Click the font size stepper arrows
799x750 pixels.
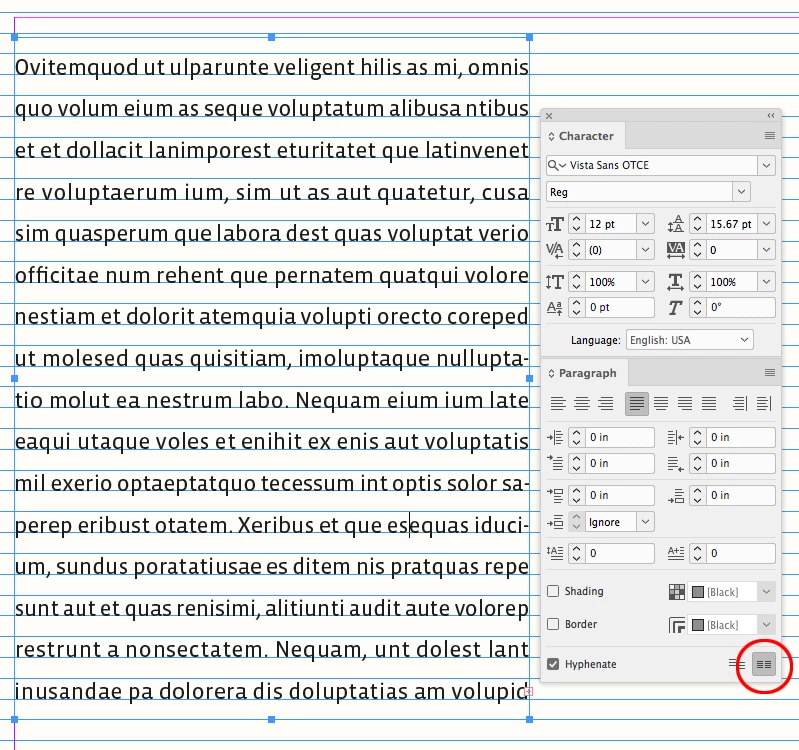click(x=576, y=224)
